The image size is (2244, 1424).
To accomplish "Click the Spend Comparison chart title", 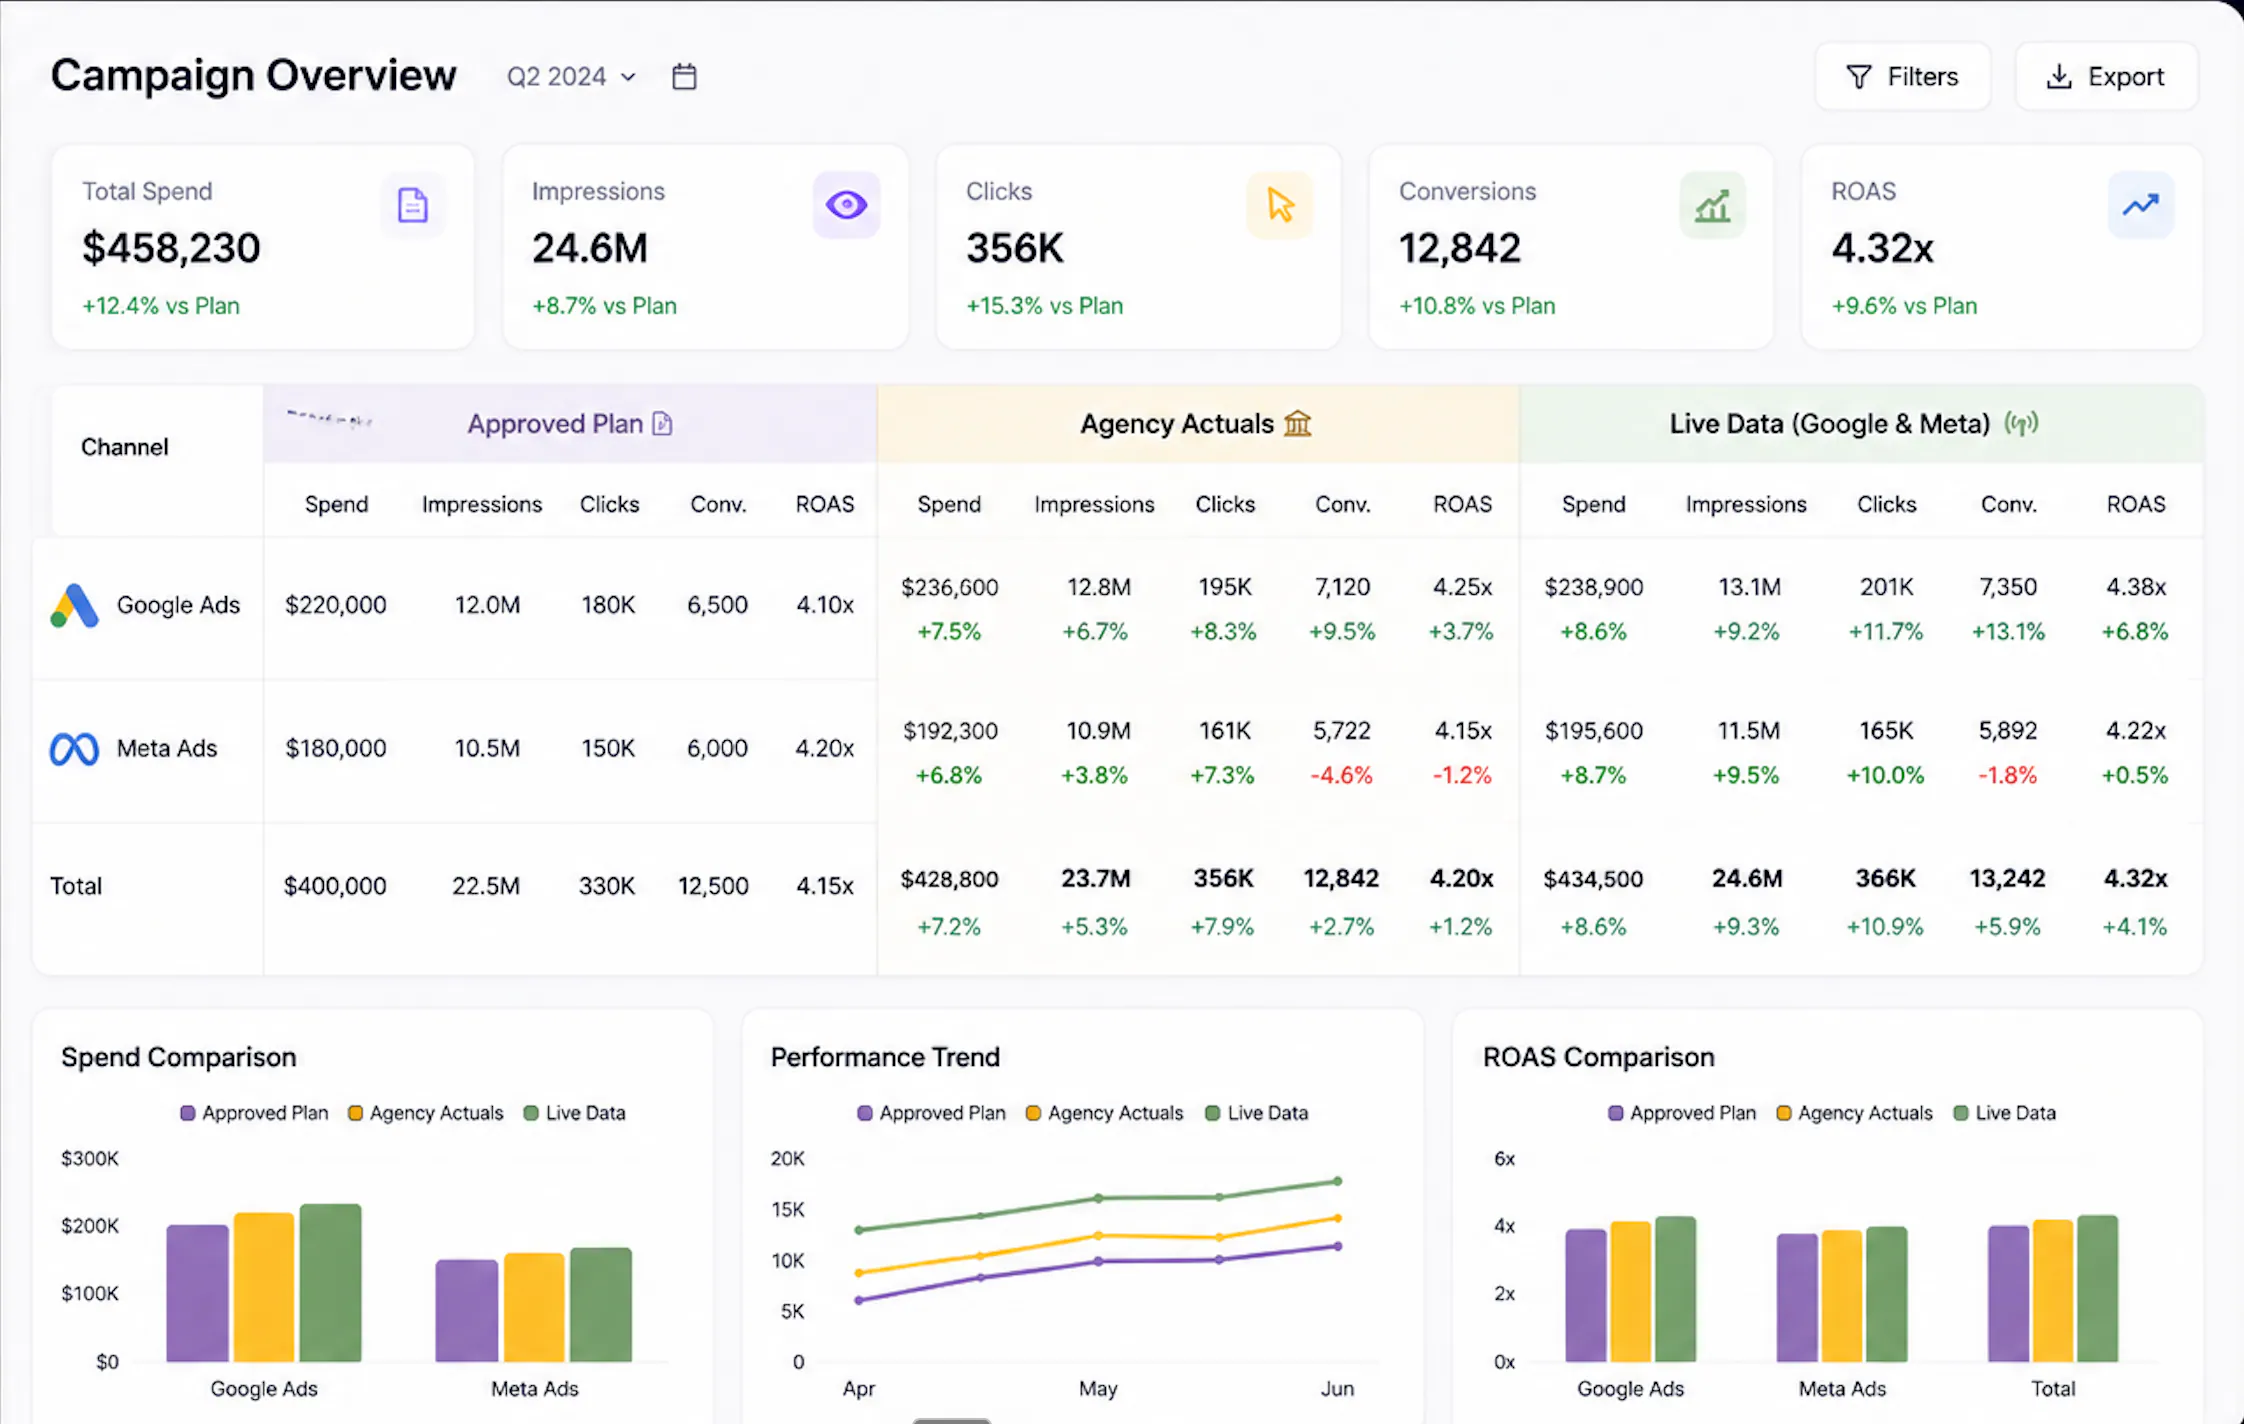I will click(179, 1057).
